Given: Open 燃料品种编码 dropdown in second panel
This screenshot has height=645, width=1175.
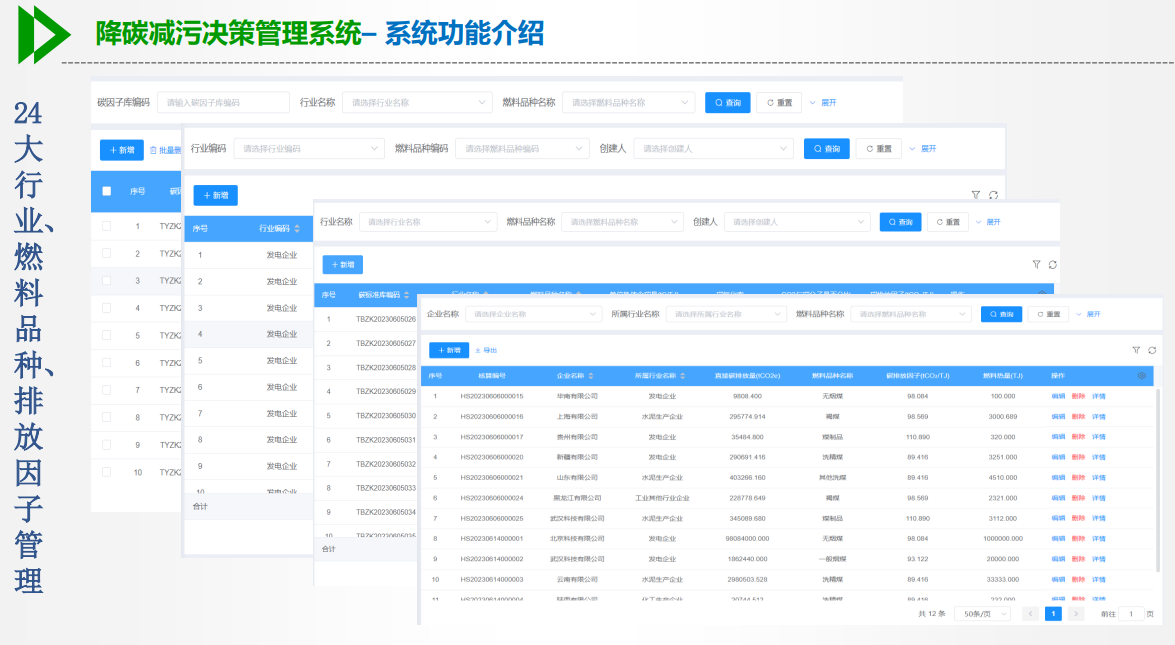Looking at the screenshot, I should point(522,148).
